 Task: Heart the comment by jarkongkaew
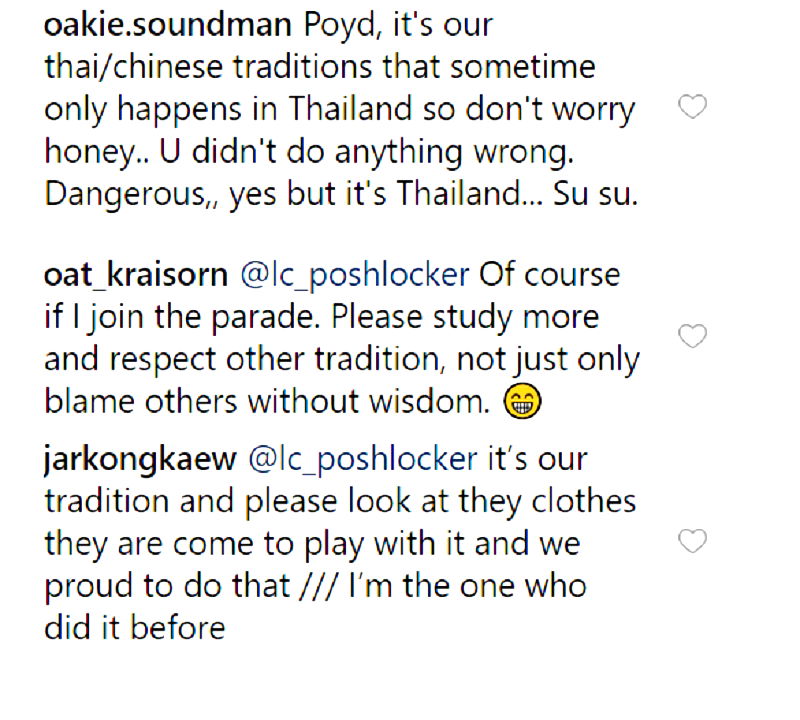click(693, 542)
